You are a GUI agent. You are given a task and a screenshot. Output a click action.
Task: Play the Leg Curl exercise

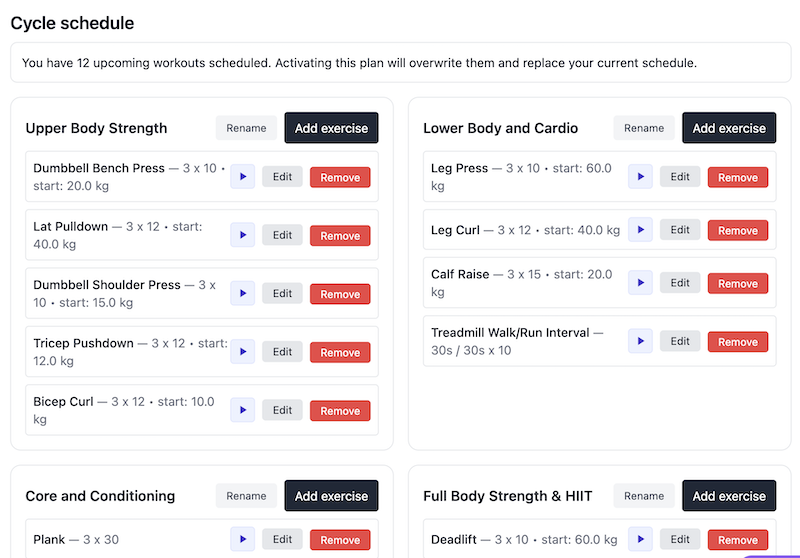coord(640,230)
